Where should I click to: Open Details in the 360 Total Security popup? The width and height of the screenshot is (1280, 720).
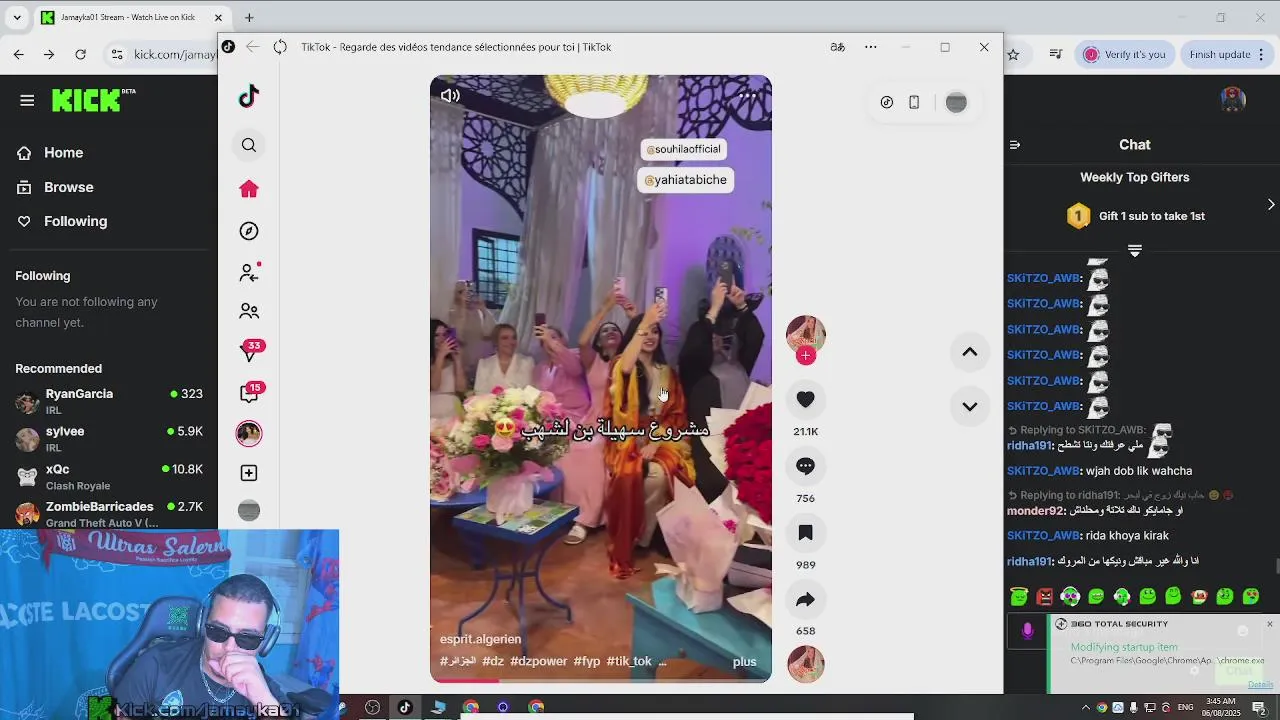pyautogui.click(x=1260, y=684)
